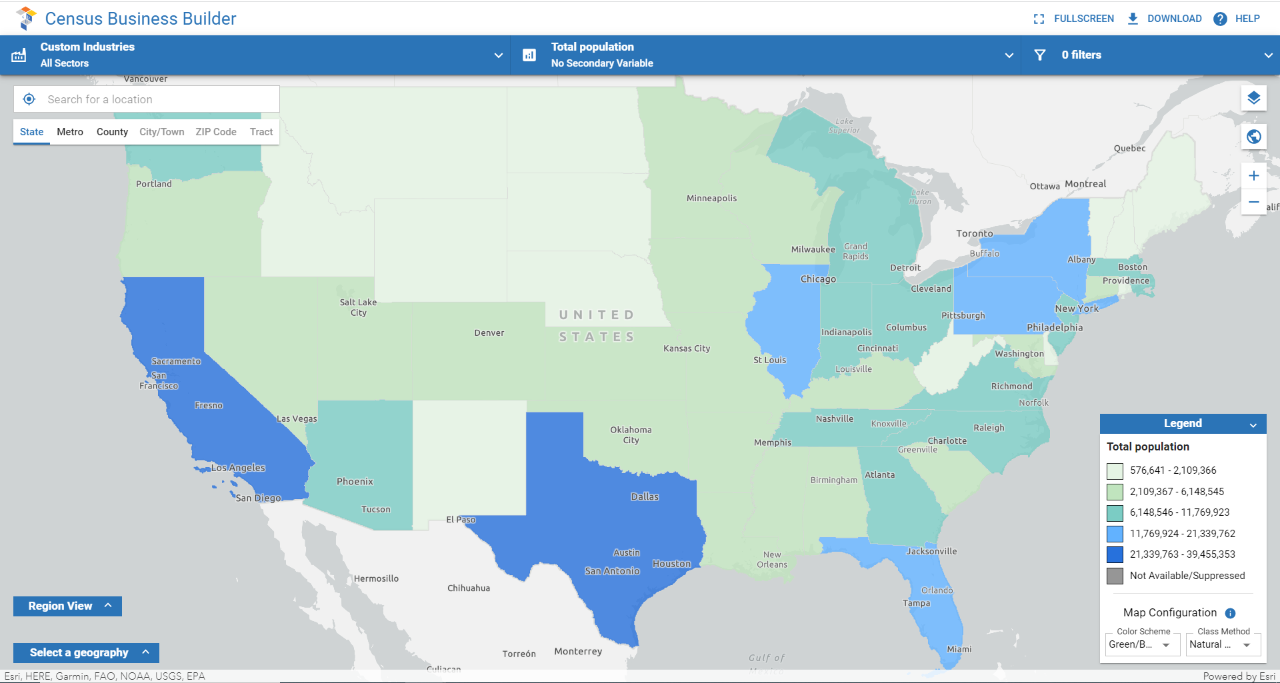The image size is (1280, 683).
Task: Click the teal 6,148,546 legend swatch
Action: click(1115, 512)
